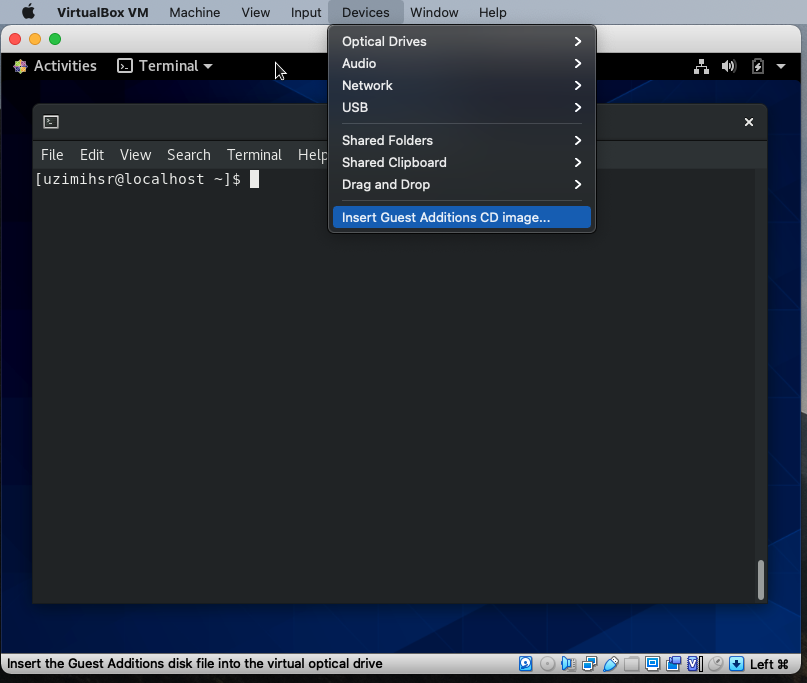807x683 pixels.
Task: Open the terminal's Terminal menu
Action: 254,155
